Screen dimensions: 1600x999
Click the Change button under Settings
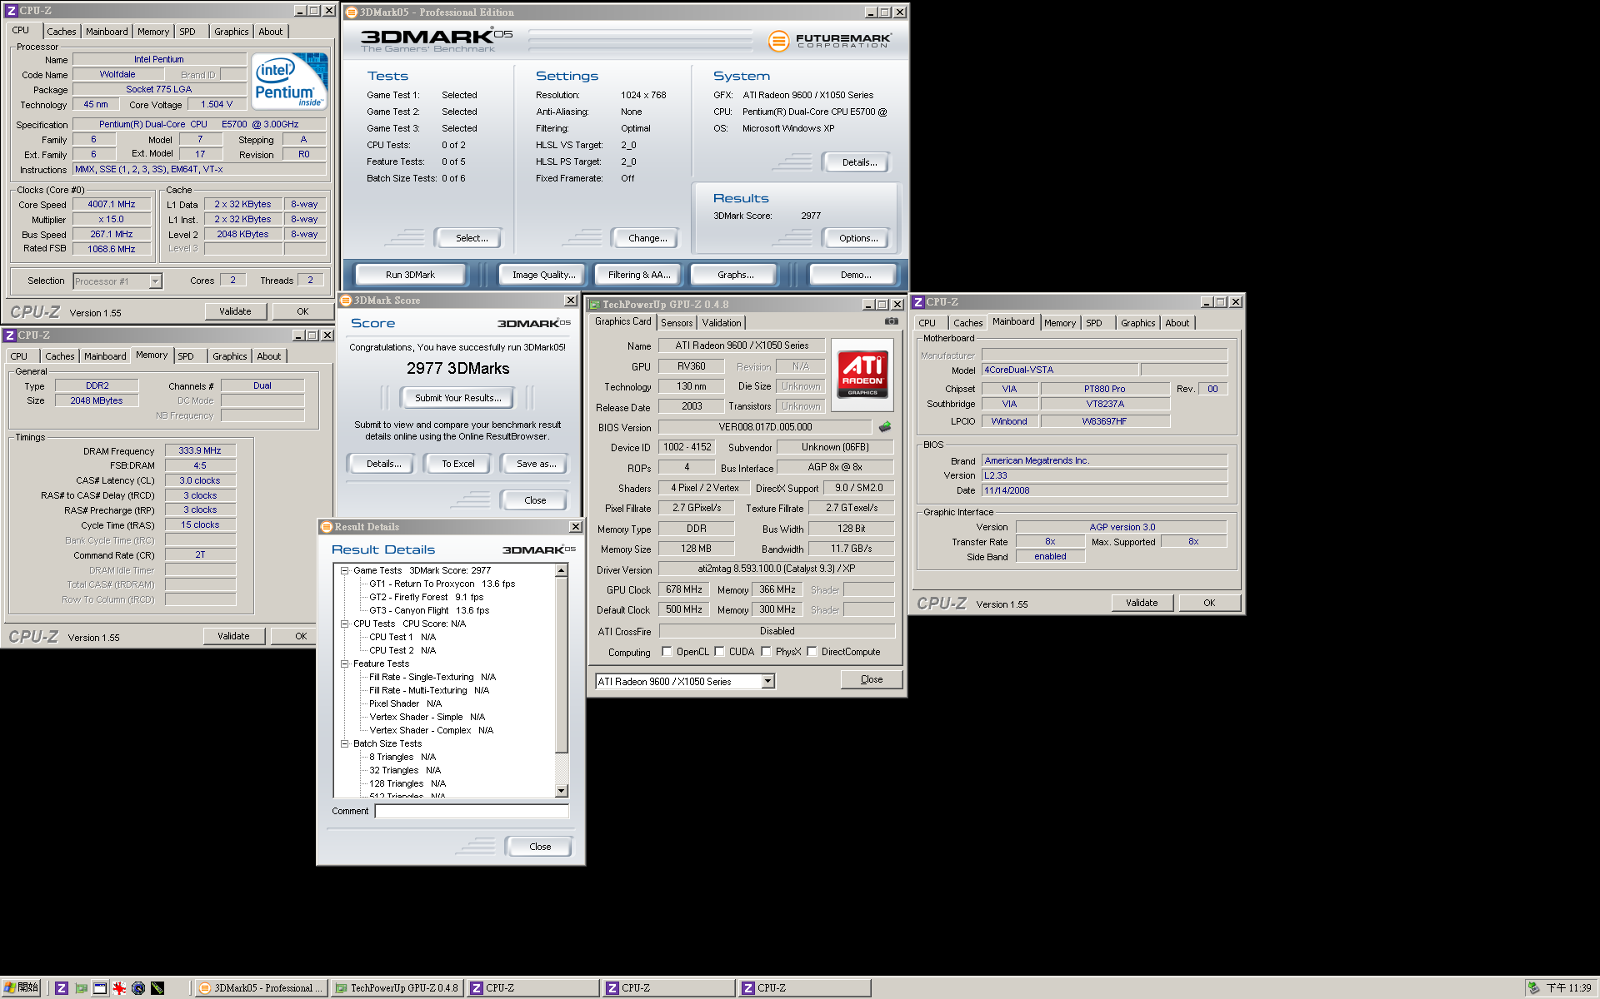(647, 239)
